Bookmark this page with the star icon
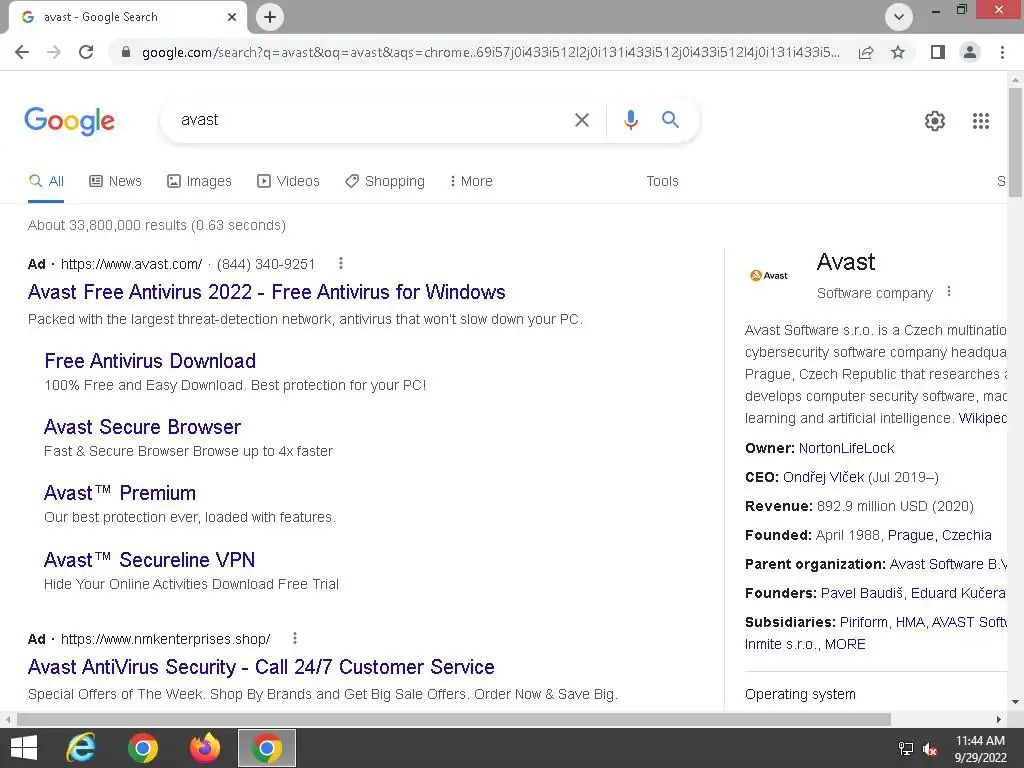This screenshot has width=1024, height=768. click(x=898, y=52)
